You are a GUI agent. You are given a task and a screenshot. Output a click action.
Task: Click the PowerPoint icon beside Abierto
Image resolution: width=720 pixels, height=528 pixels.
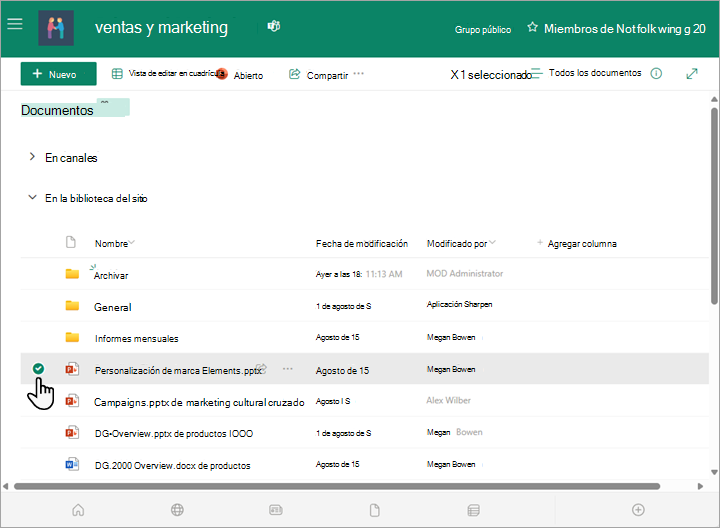pyautogui.click(x=222, y=73)
